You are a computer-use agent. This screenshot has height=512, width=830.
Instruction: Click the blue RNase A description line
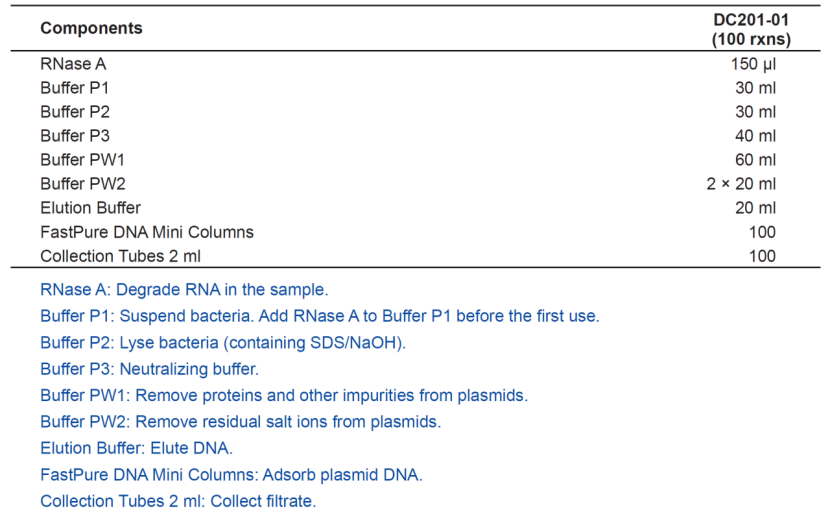(184, 290)
